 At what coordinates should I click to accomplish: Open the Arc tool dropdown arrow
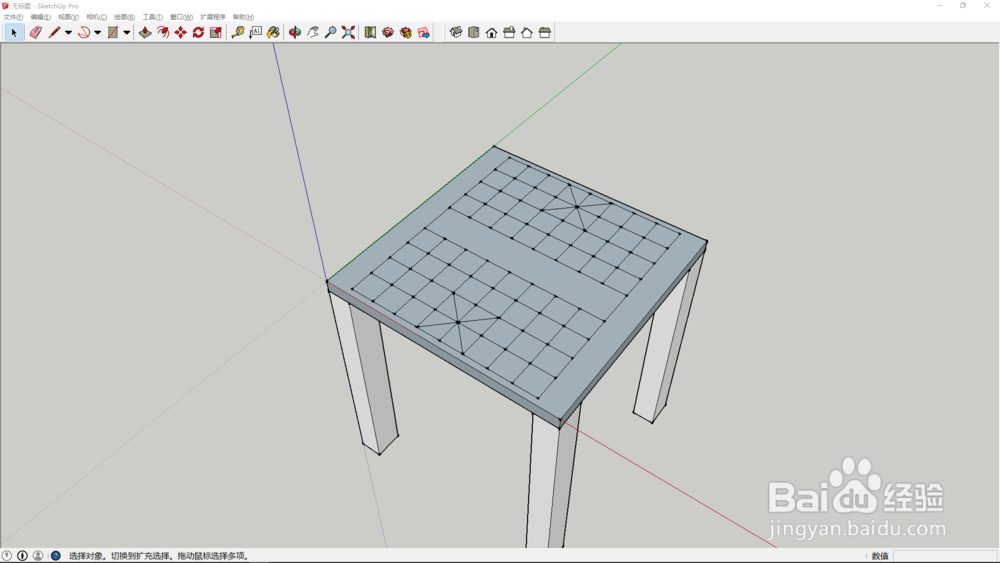tap(98, 33)
